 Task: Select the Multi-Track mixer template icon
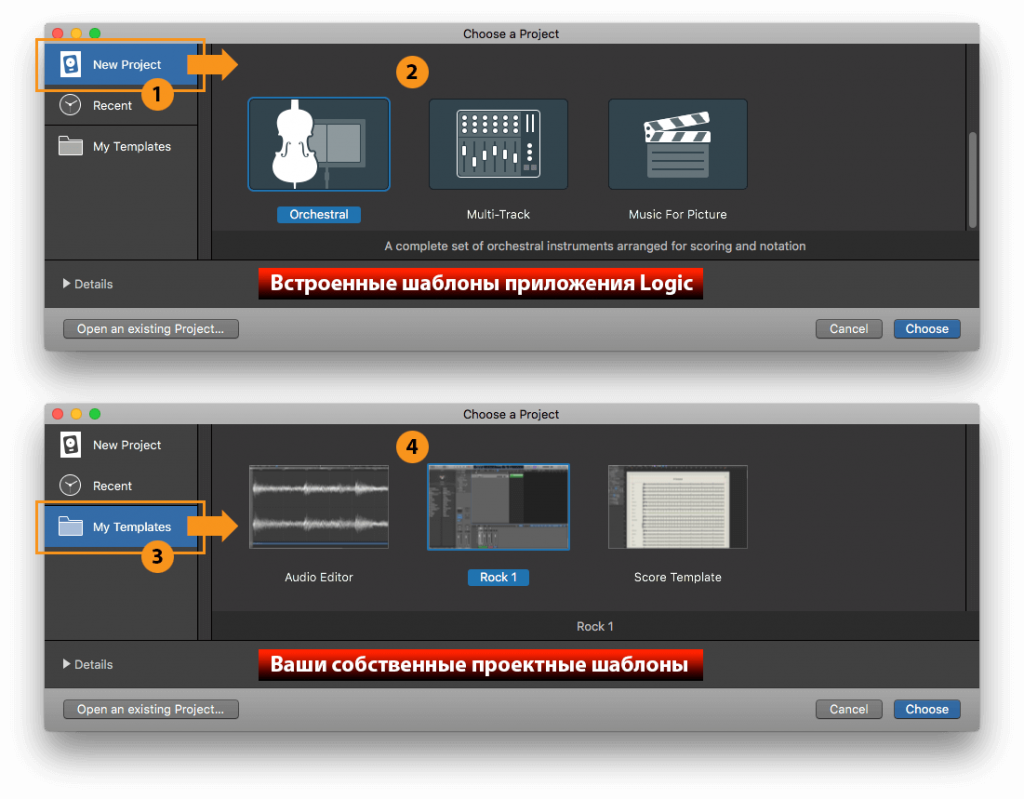pos(498,144)
